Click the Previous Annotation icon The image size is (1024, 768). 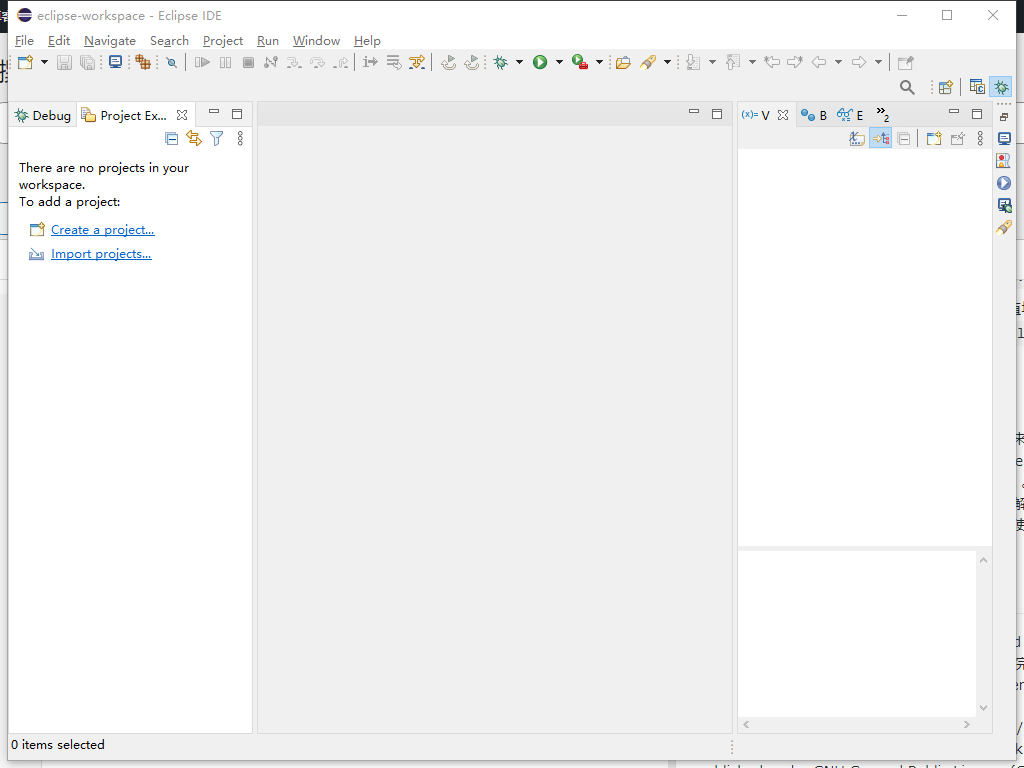pyautogui.click(x=733, y=62)
